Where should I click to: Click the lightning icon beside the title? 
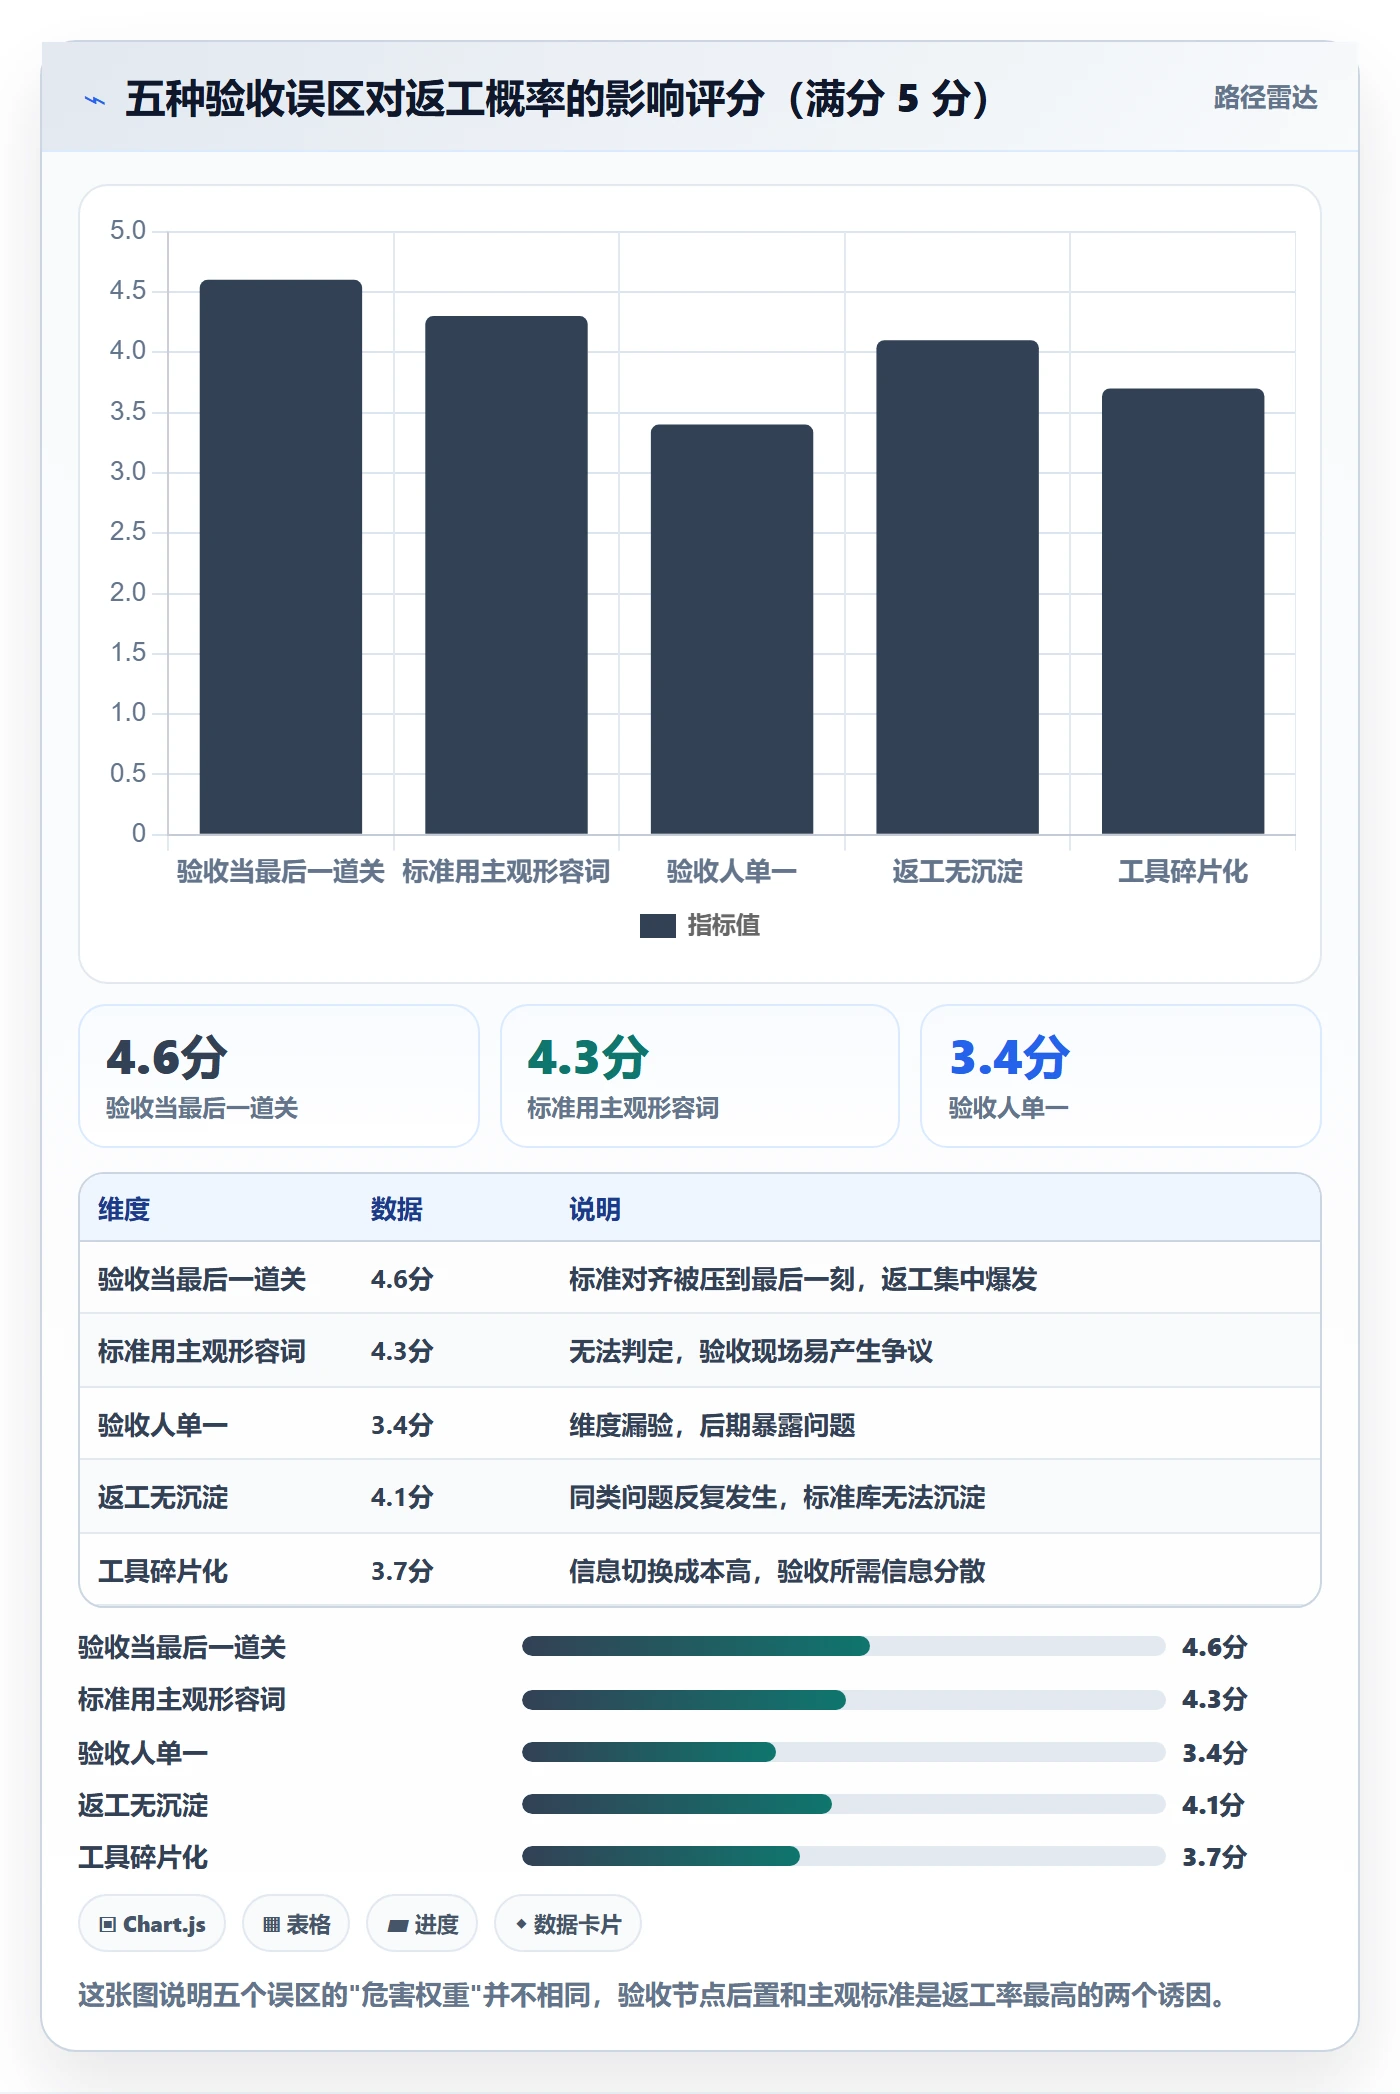click(95, 100)
